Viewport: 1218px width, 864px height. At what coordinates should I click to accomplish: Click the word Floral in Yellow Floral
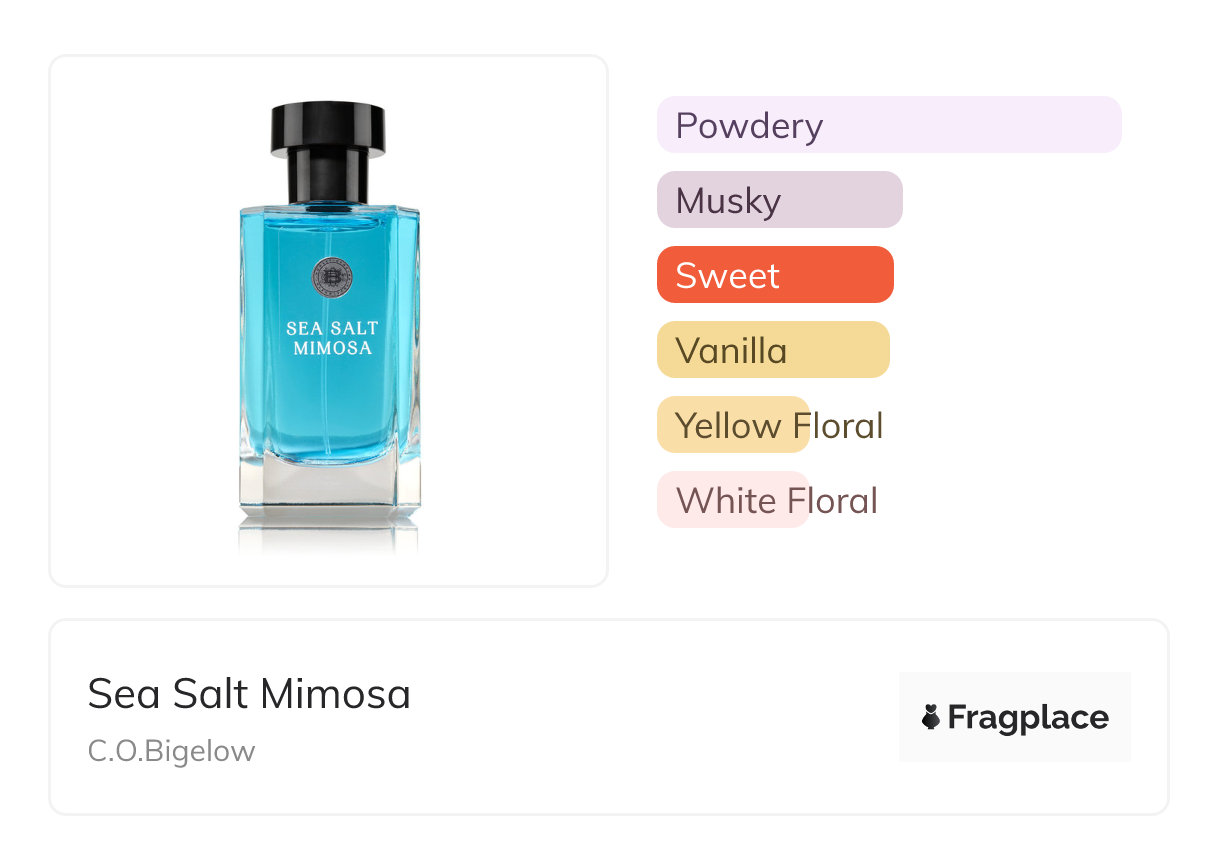(836, 425)
